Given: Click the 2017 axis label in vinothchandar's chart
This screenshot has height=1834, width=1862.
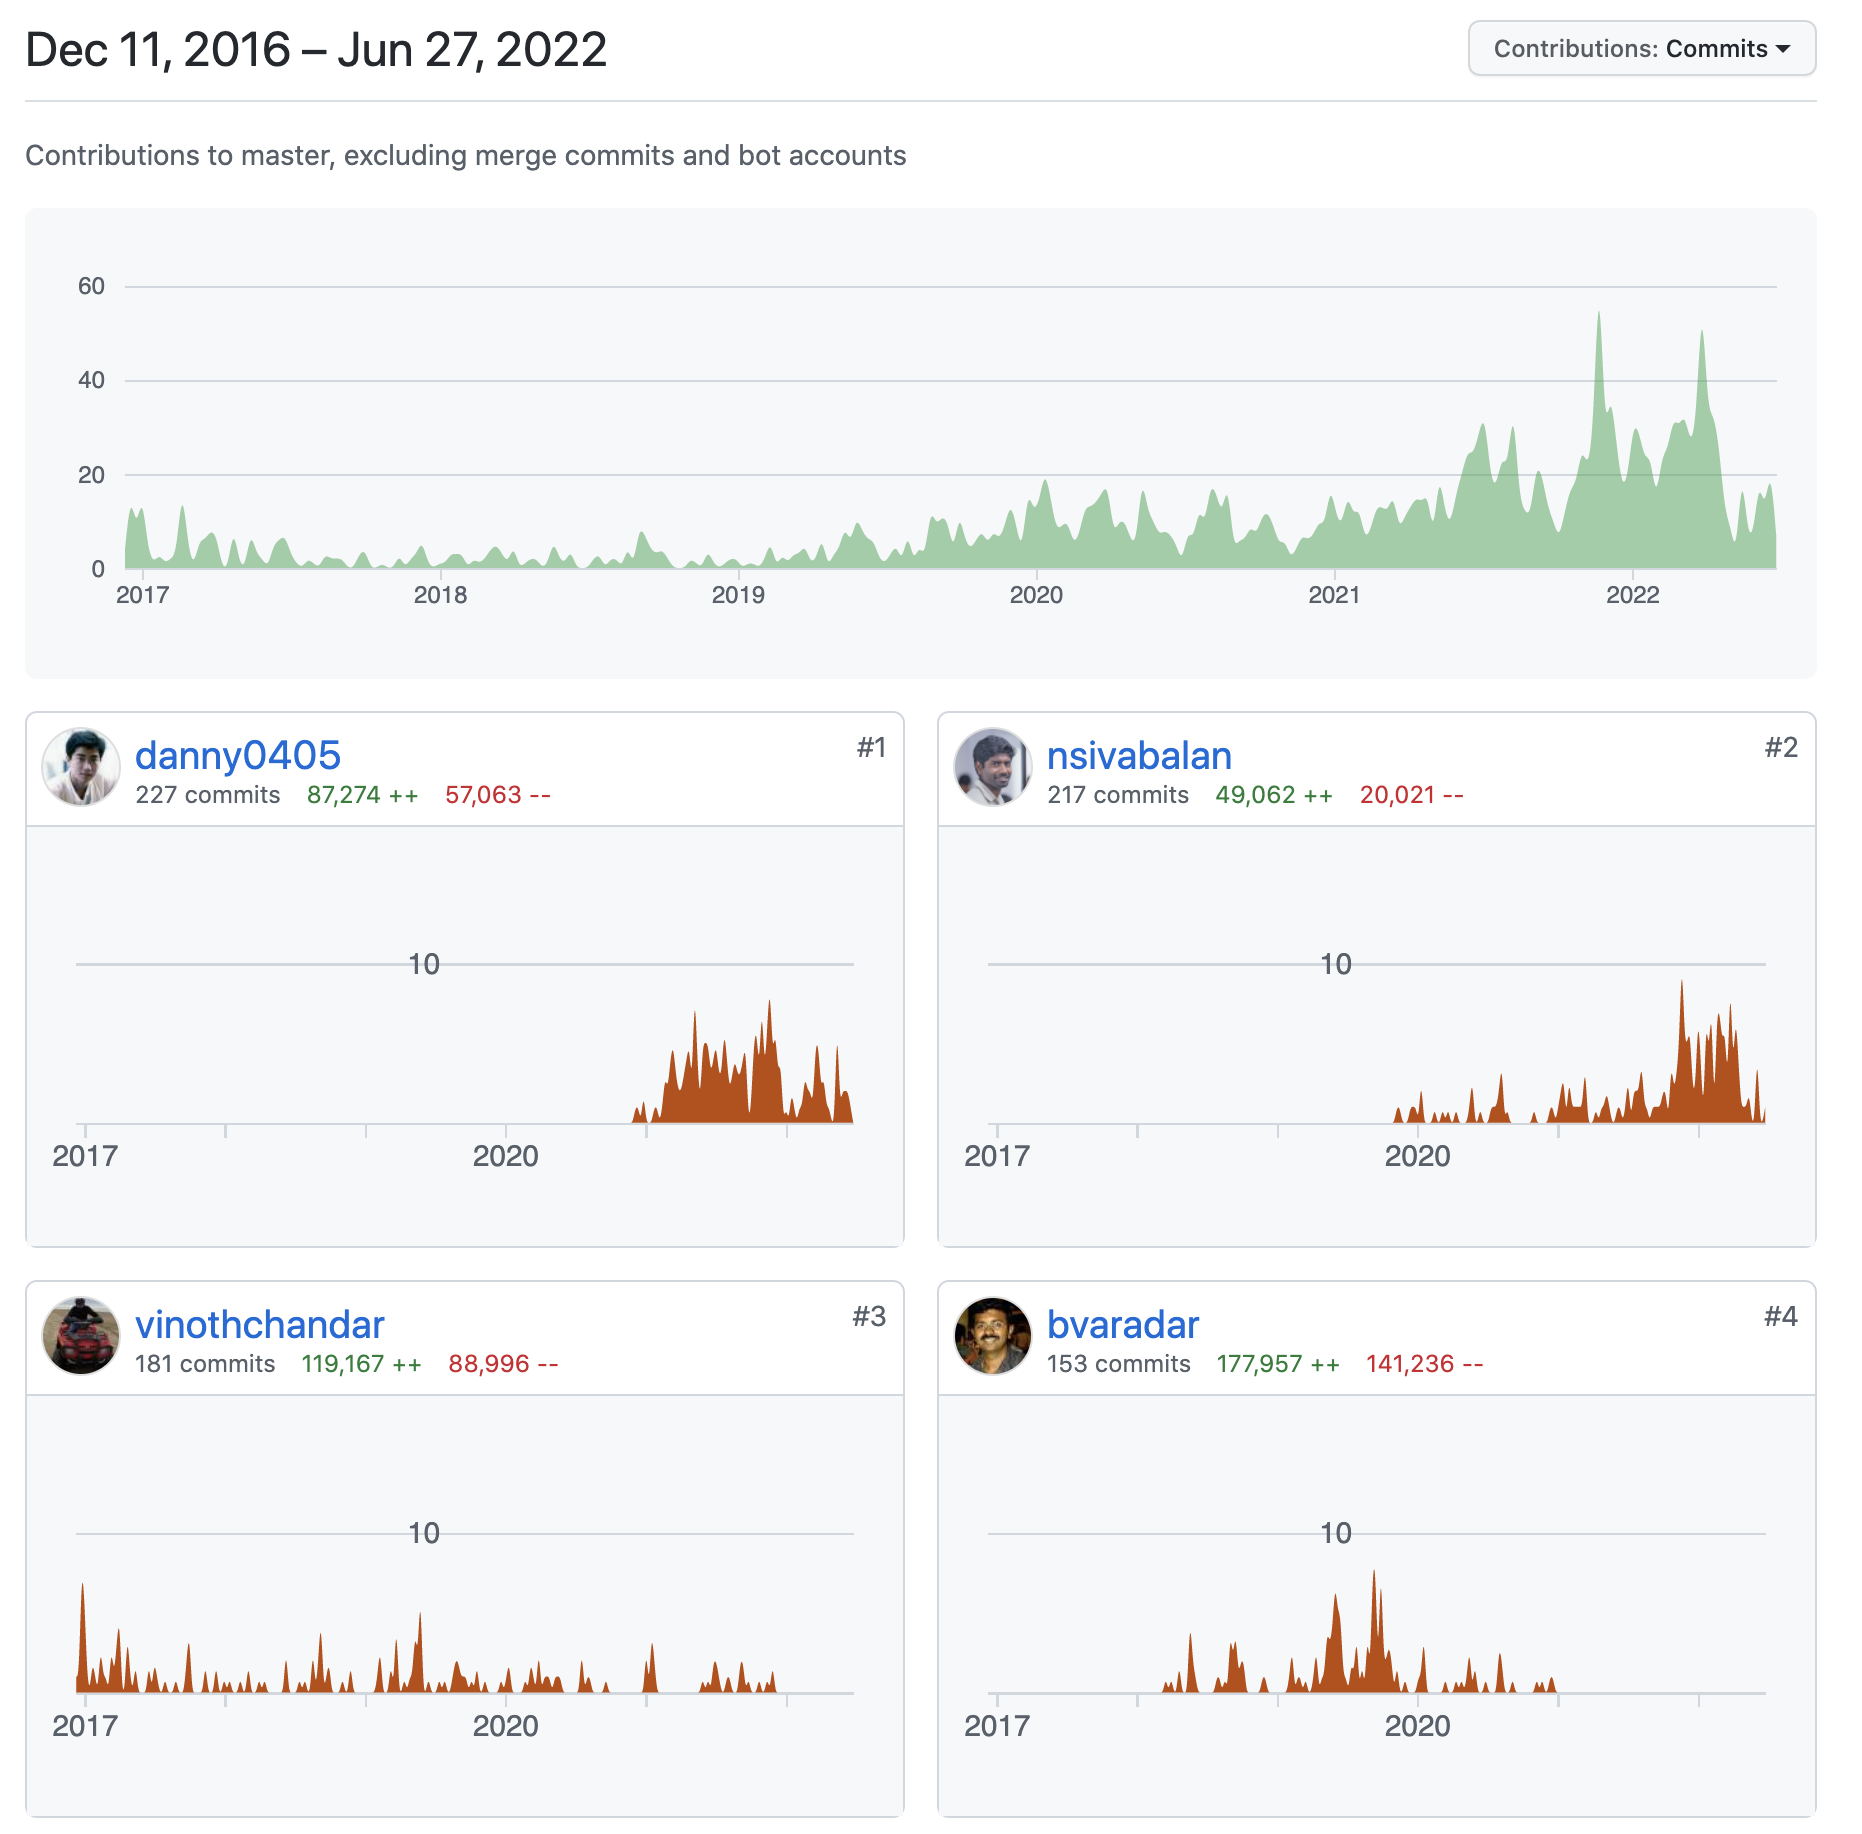Looking at the screenshot, I should click(85, 1725).
